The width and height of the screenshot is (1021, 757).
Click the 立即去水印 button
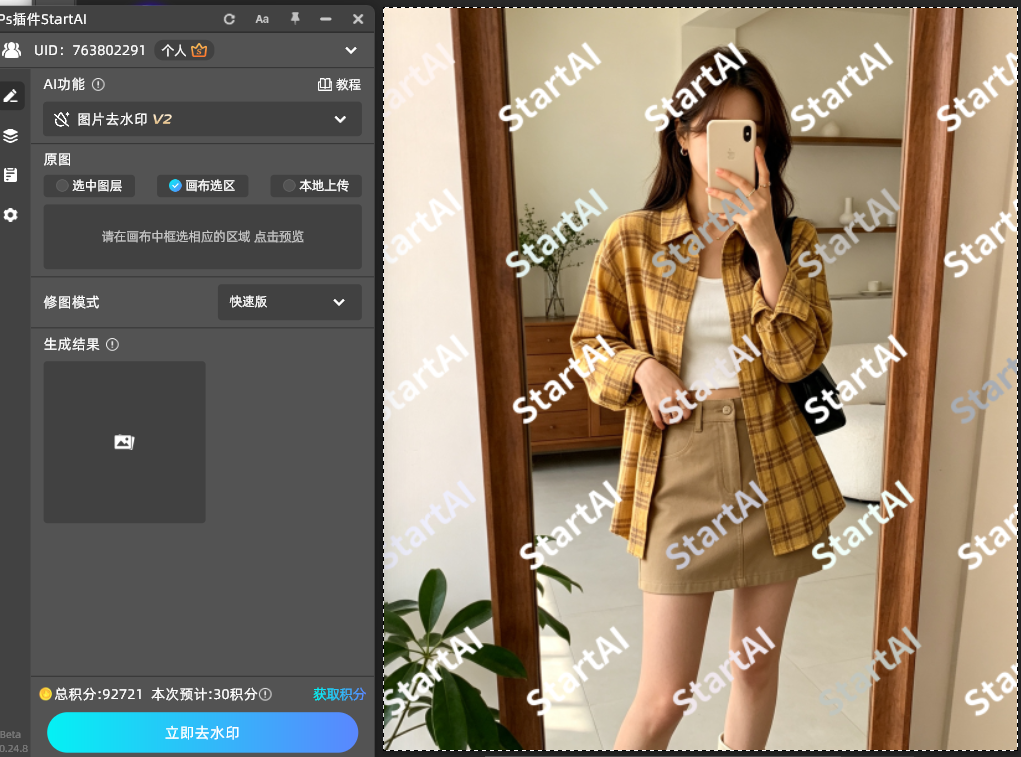point(203,732)
